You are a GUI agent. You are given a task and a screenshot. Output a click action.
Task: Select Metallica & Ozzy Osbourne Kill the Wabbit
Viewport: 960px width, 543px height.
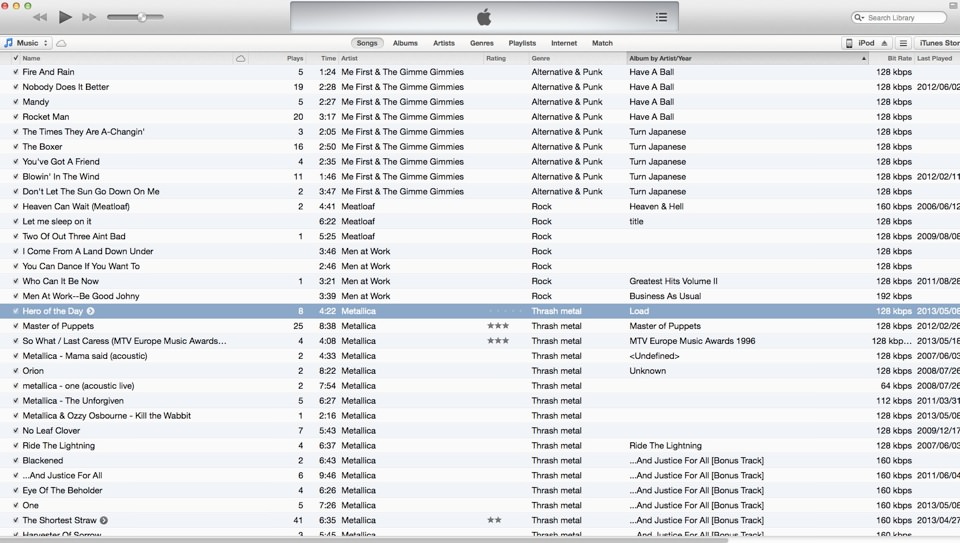pos(107,416)
